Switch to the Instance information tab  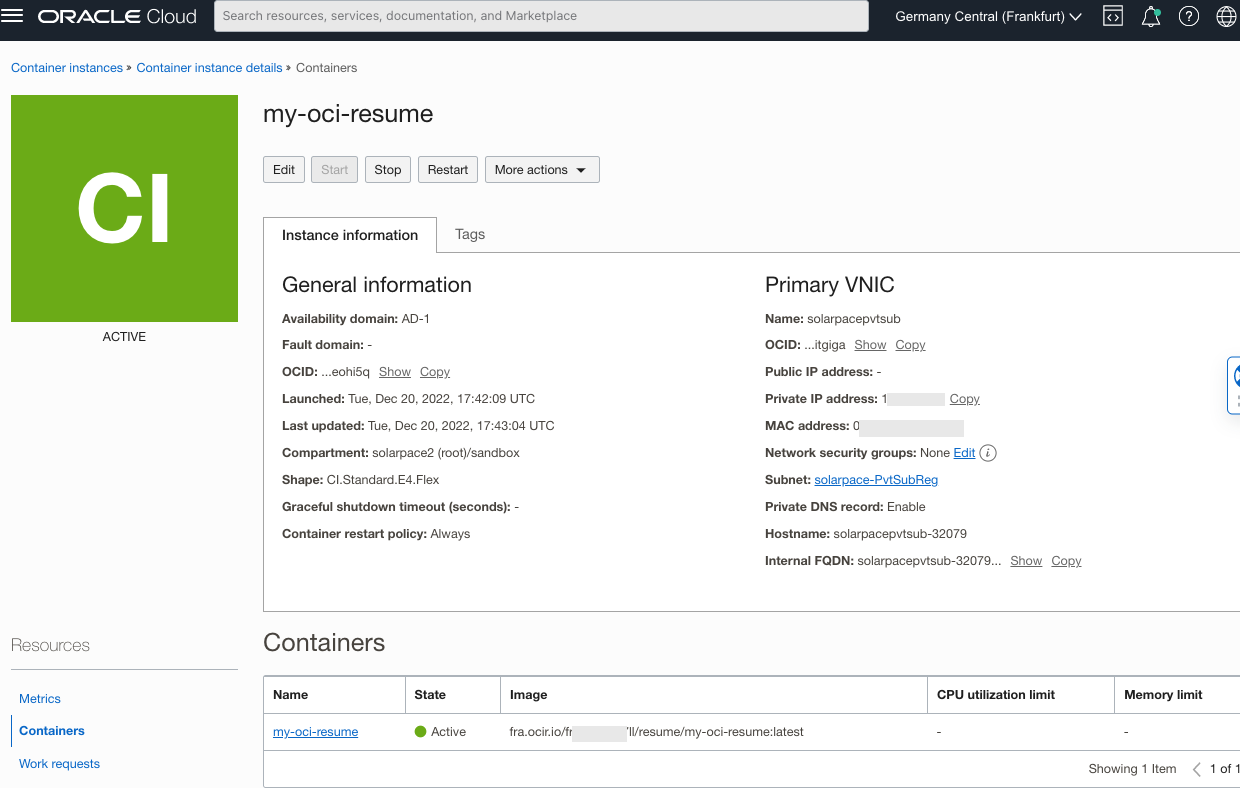click(x=350, y=235)
